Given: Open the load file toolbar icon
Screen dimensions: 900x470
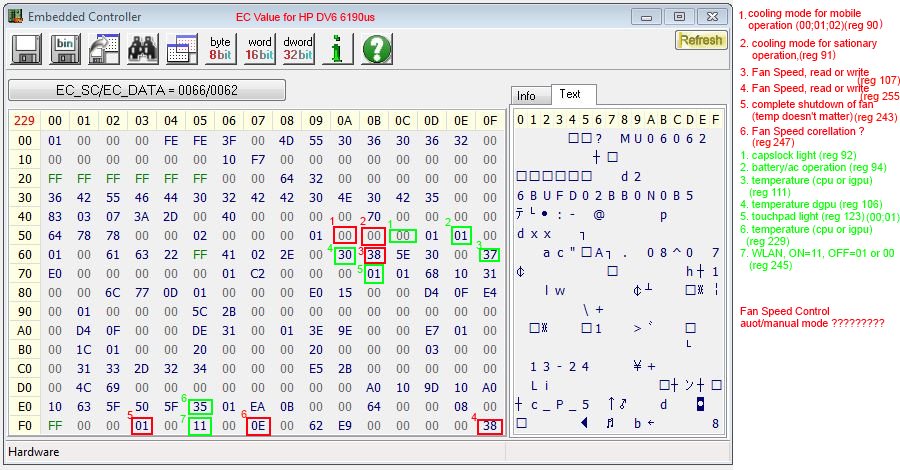Looking at the screenshot, I should click(x=104, y=49).
